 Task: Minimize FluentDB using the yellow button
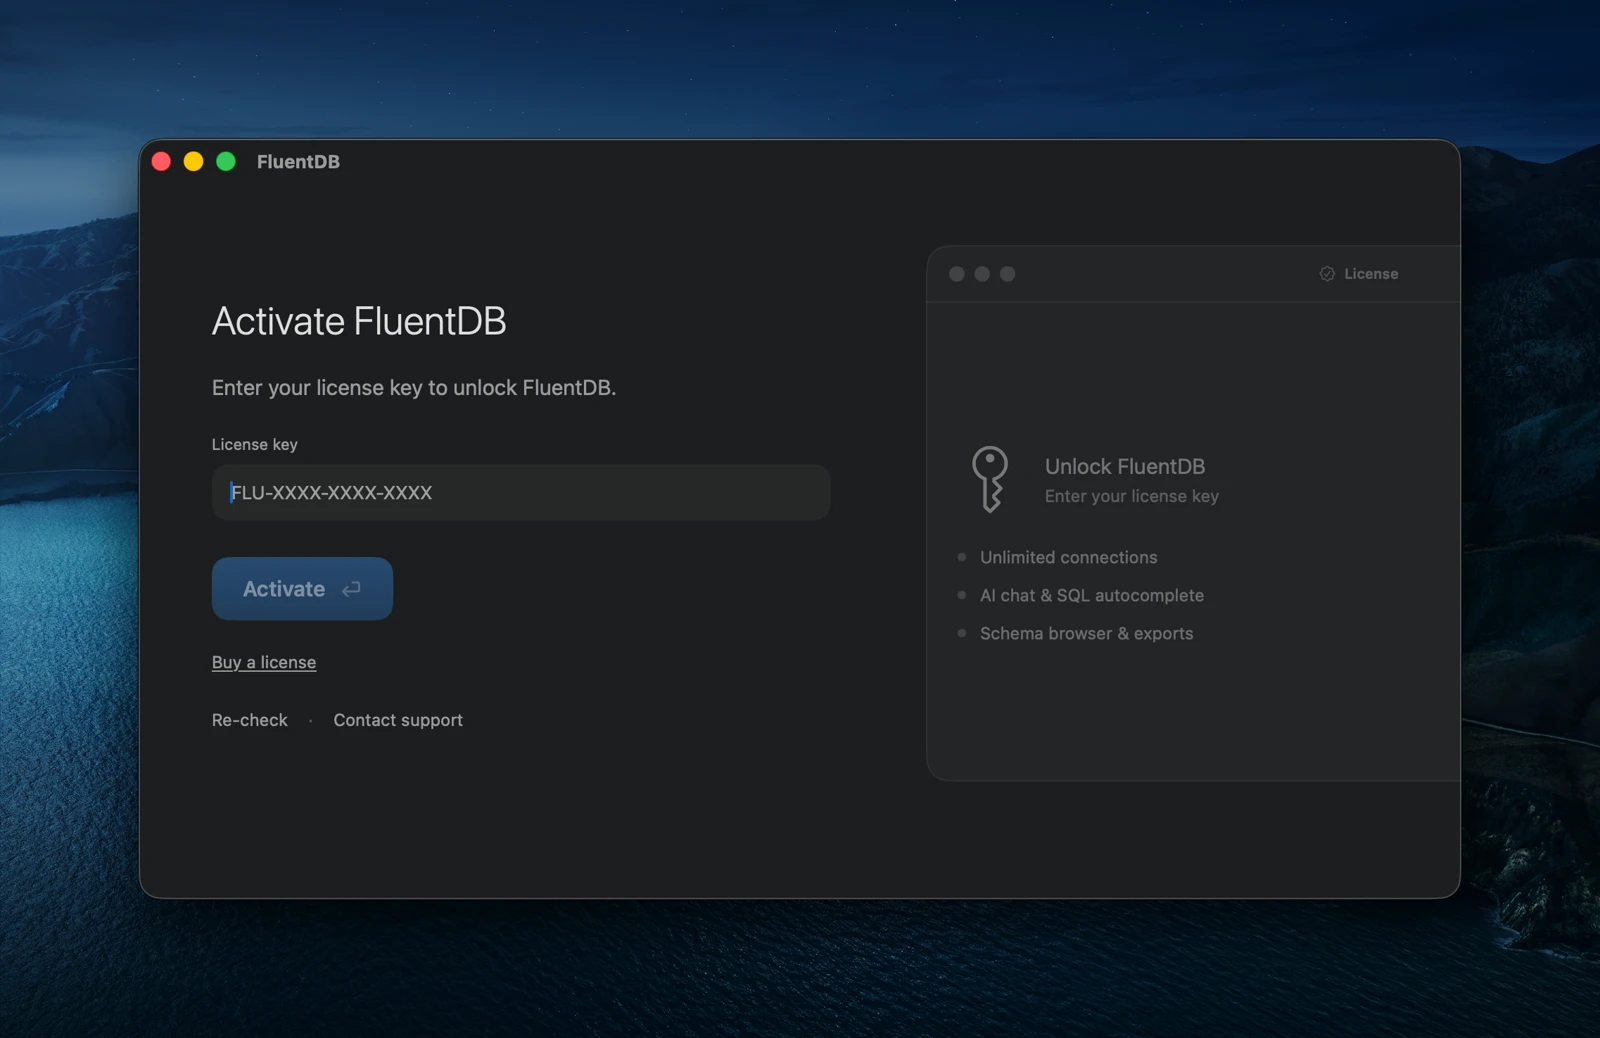tap(194, 162)
